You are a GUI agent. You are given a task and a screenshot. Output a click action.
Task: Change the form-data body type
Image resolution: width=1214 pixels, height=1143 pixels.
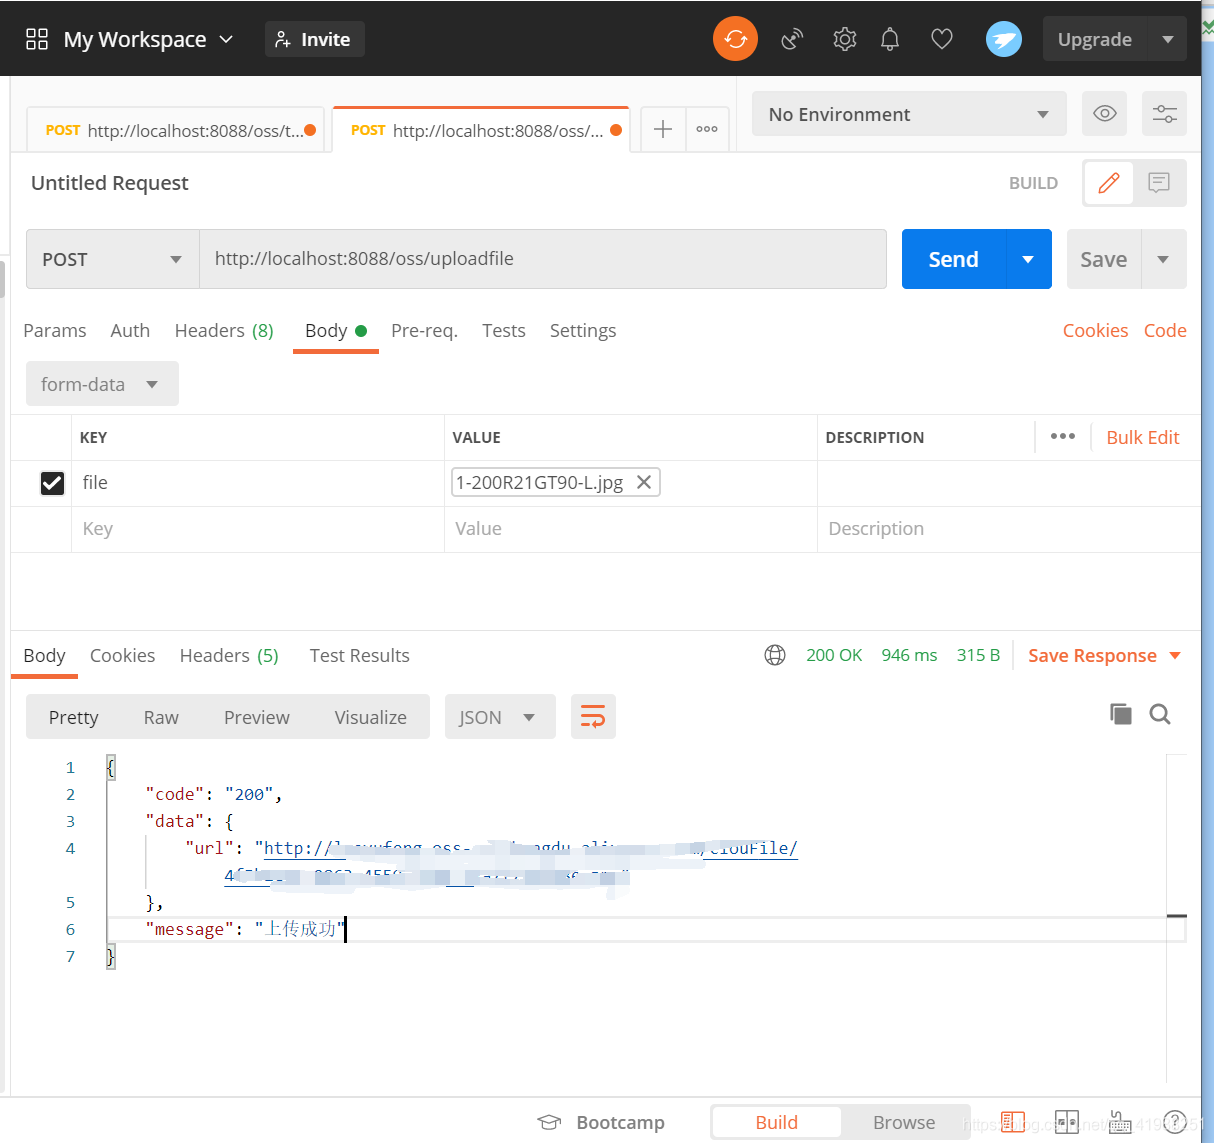point(102,384)
